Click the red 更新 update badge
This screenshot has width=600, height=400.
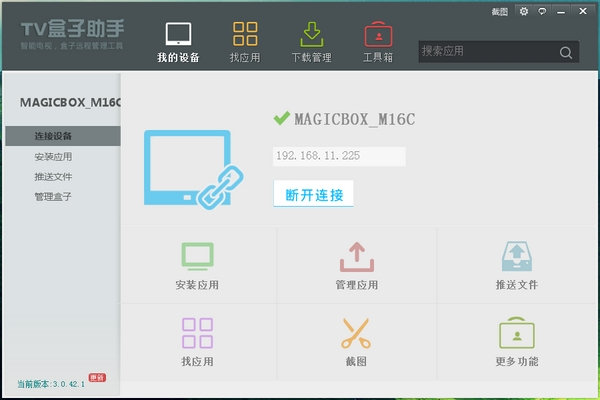(97, 378)
